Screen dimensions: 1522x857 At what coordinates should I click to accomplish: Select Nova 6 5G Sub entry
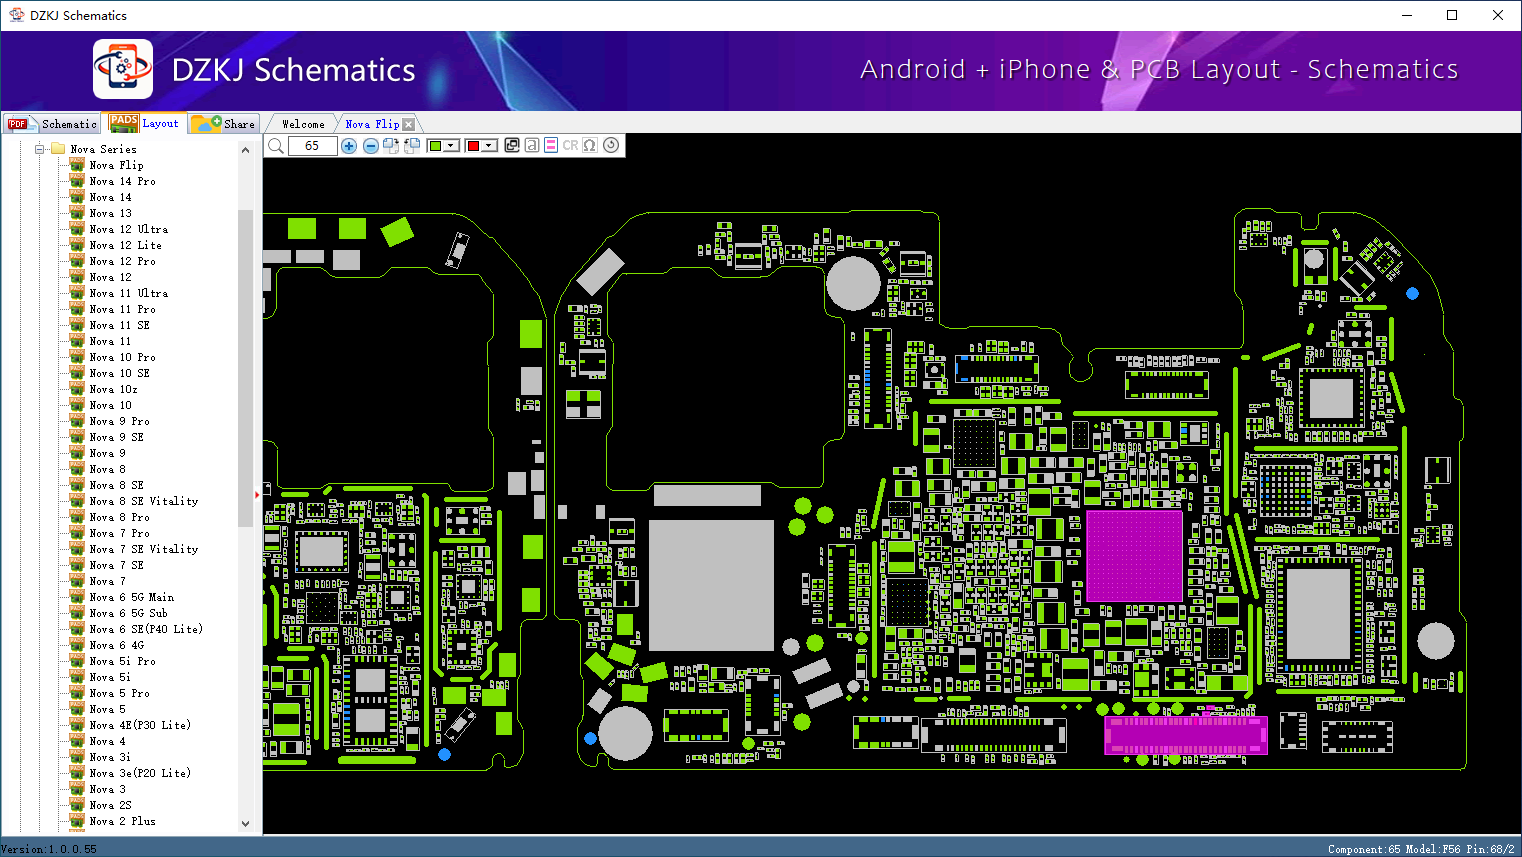128,613
